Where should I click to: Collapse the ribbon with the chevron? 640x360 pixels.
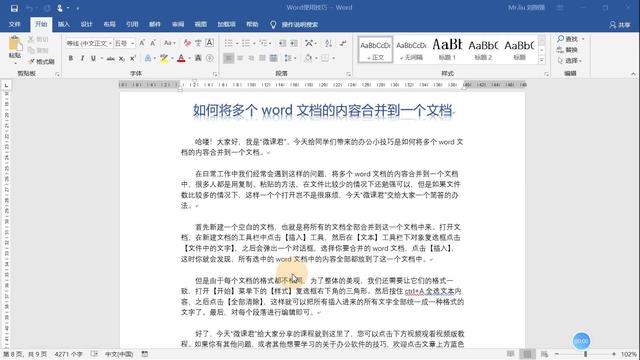pyautogui.click(x=633, y=74)
